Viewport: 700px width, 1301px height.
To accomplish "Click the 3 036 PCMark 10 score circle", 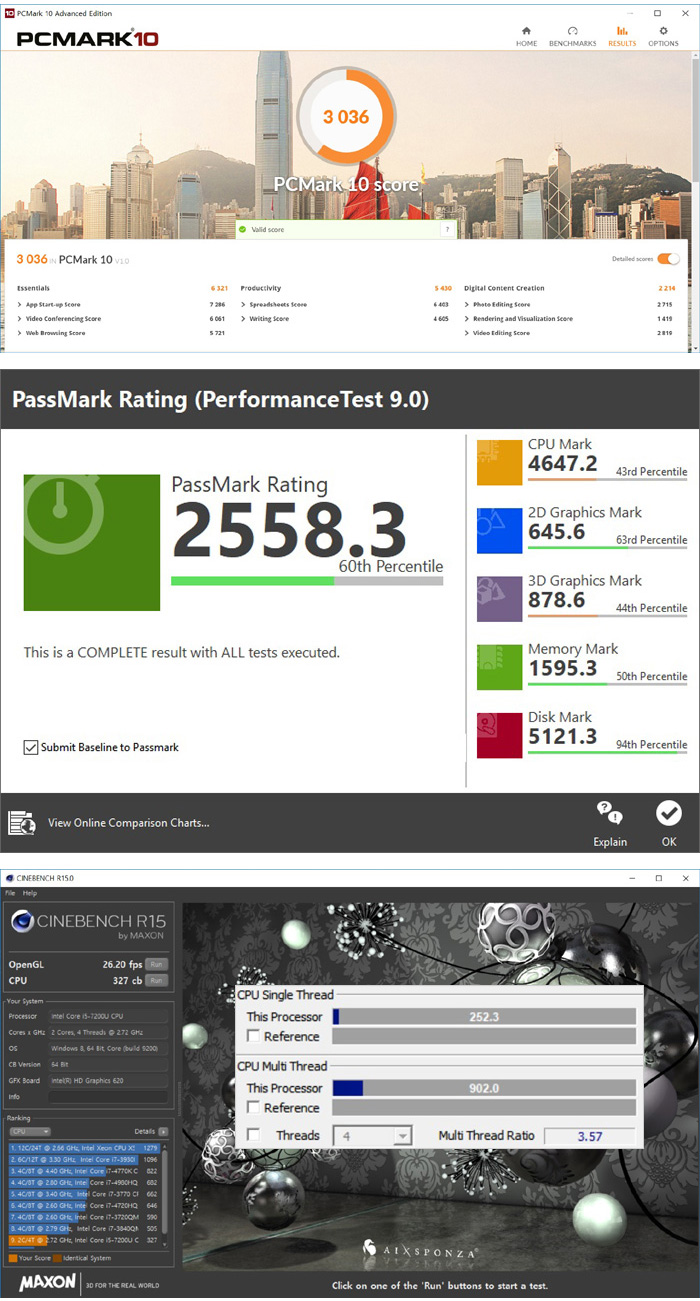I will (x=346, y=117).
